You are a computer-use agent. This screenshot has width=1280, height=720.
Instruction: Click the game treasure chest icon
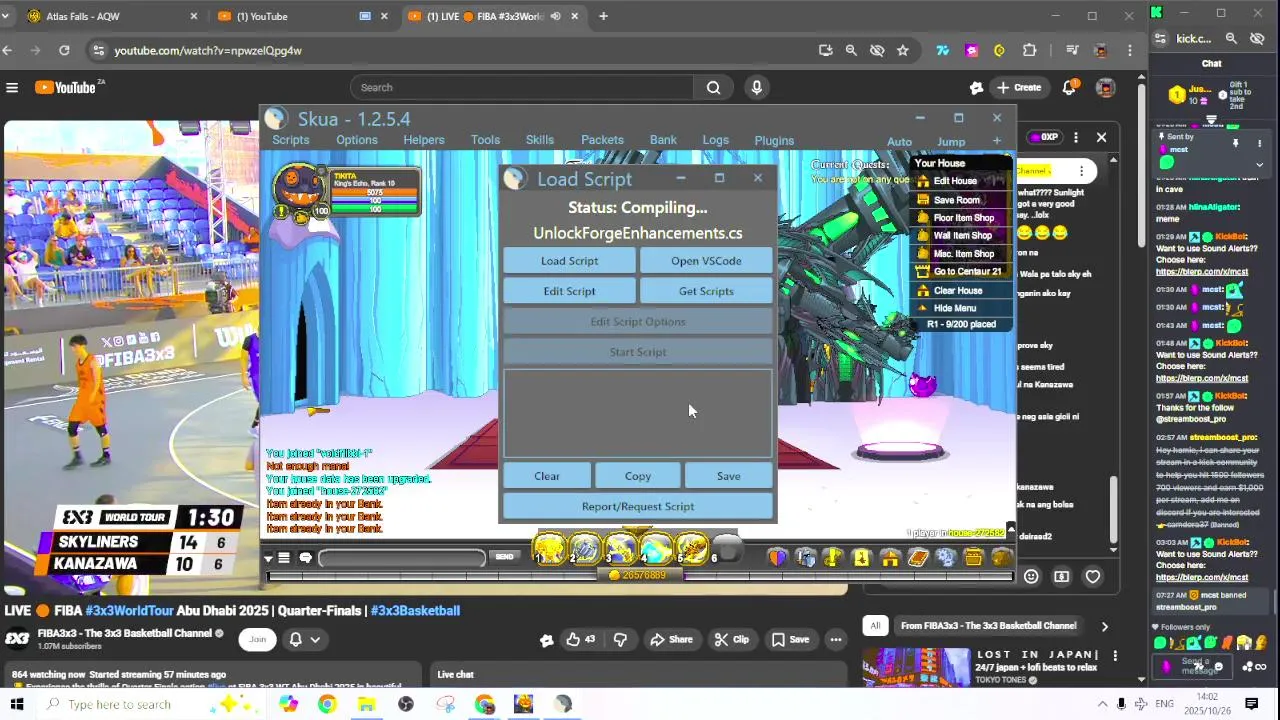(x=973, y=558)
